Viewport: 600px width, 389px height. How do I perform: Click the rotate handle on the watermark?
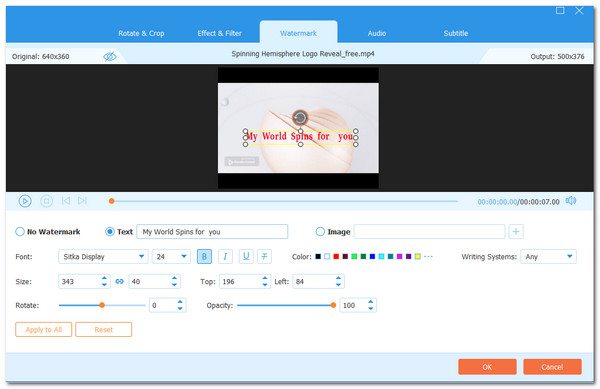[300, 117]
